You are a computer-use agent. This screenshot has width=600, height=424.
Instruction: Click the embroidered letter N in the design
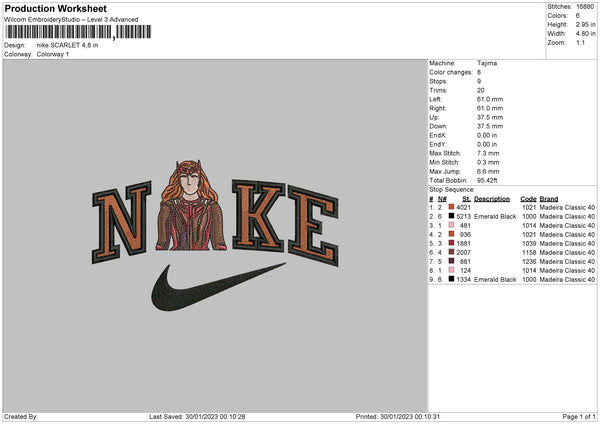[x=122, y=222]
